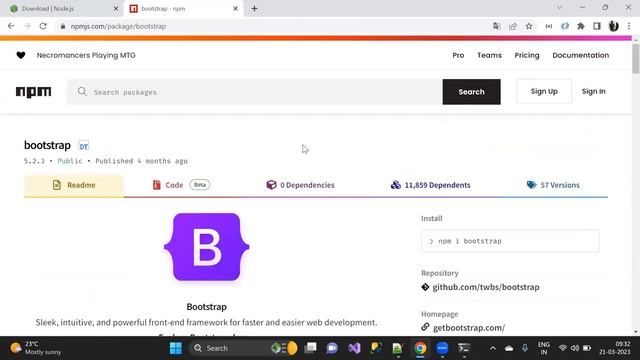Viewport: 640px width, 360px height.
Task: Select the Readme tab
Action: coord(74,185)
